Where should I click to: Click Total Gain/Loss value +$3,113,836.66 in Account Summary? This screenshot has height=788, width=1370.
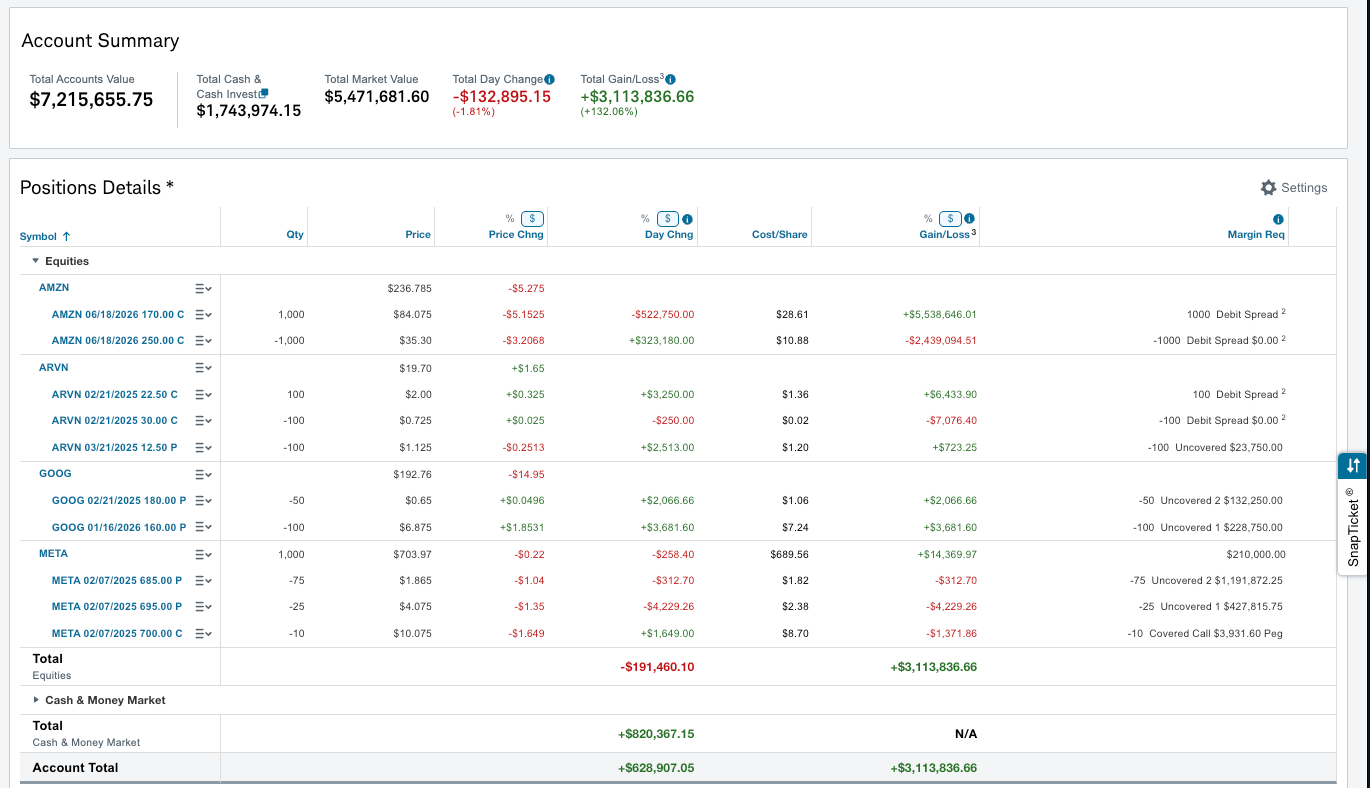pos(637,97)
